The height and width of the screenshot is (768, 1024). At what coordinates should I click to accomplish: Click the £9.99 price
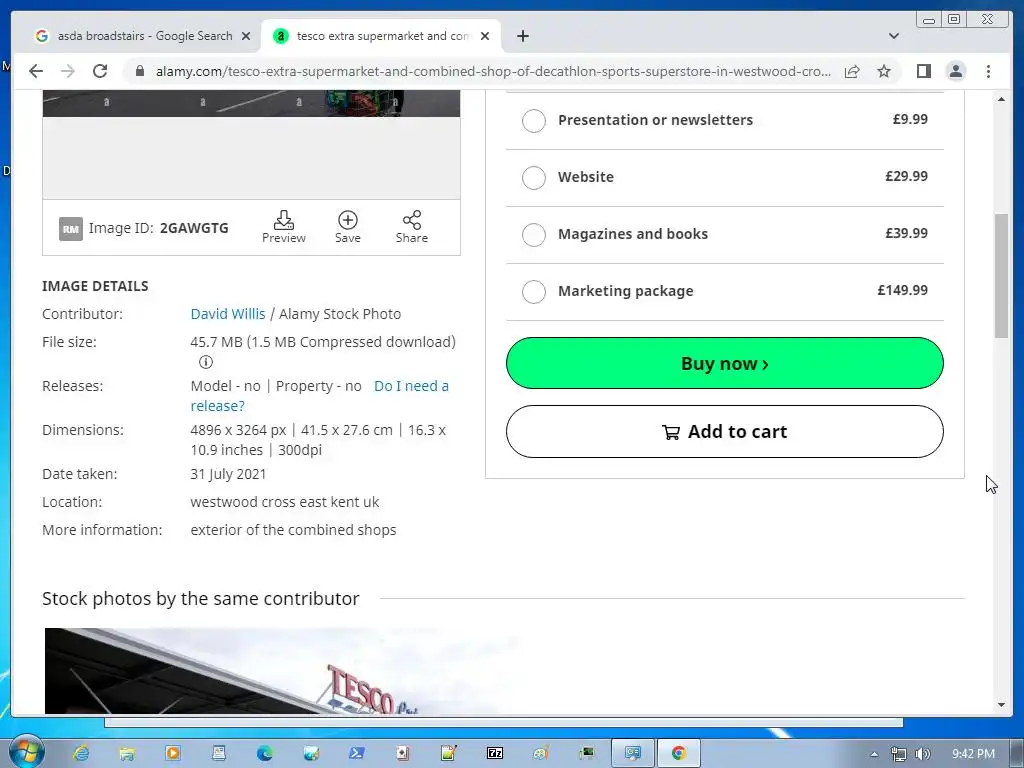click(x=910, y=119)
